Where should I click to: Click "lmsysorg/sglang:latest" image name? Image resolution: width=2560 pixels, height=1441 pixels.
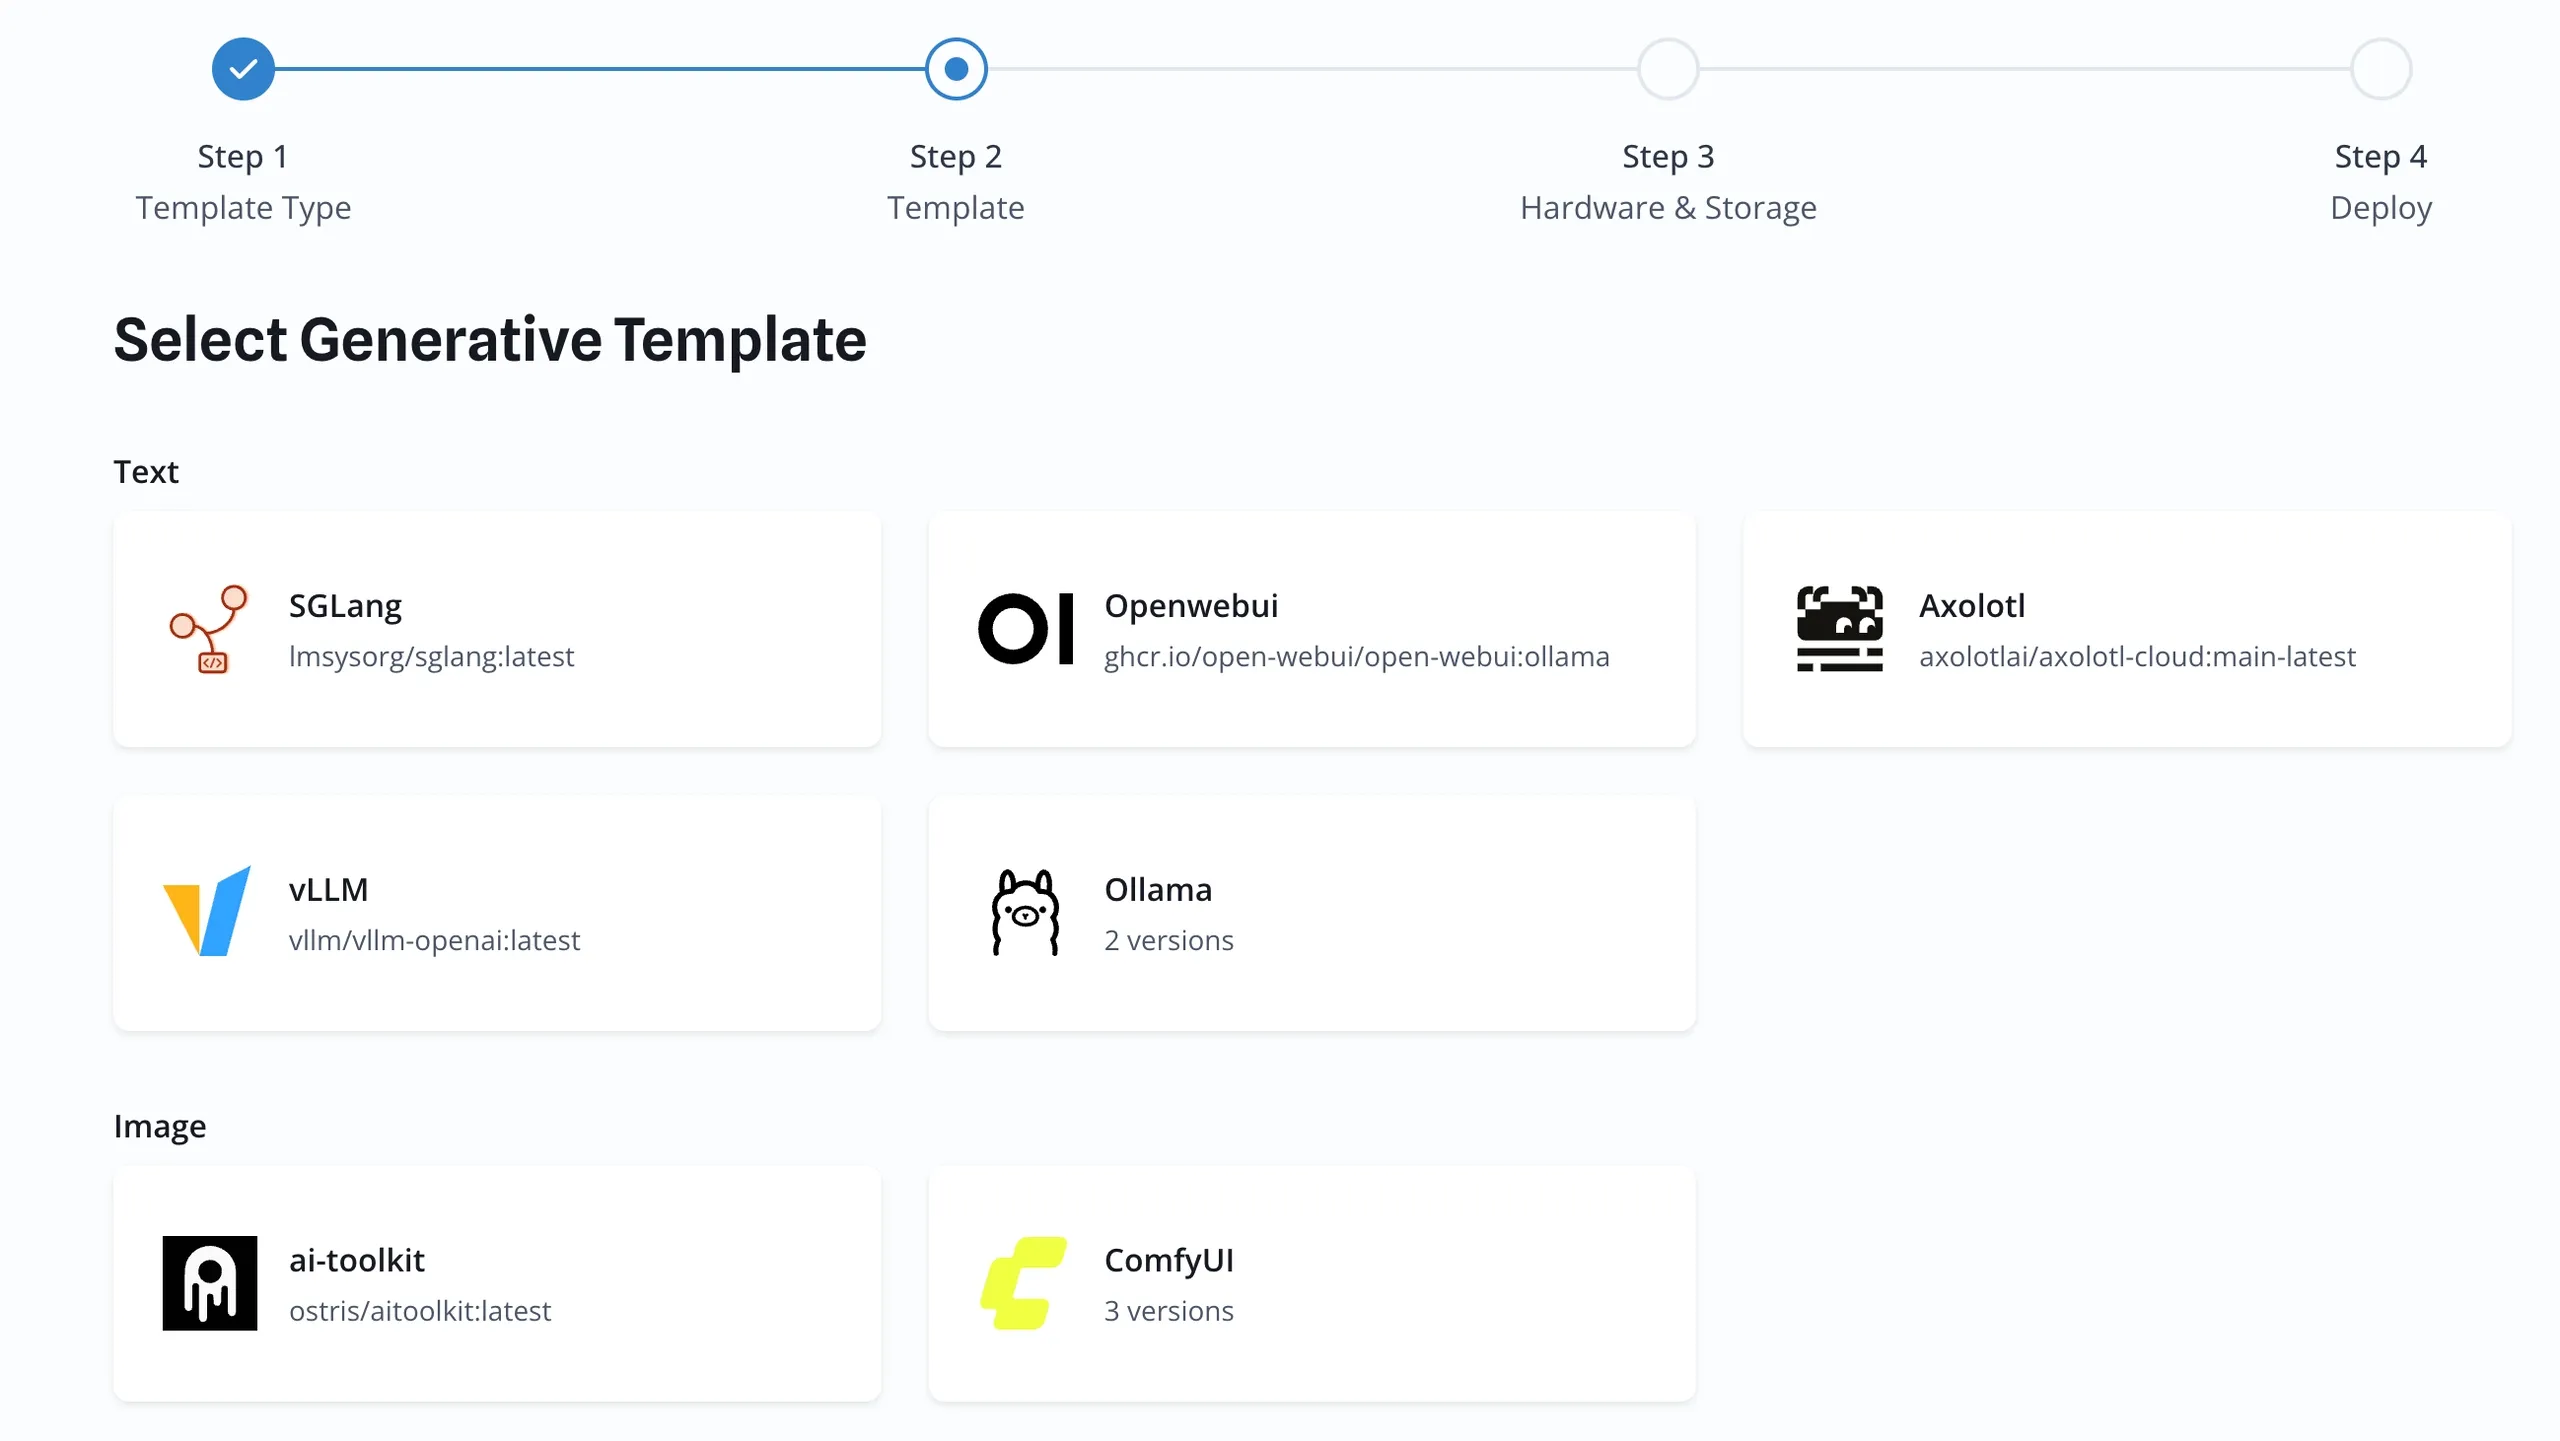click(431, 657)
